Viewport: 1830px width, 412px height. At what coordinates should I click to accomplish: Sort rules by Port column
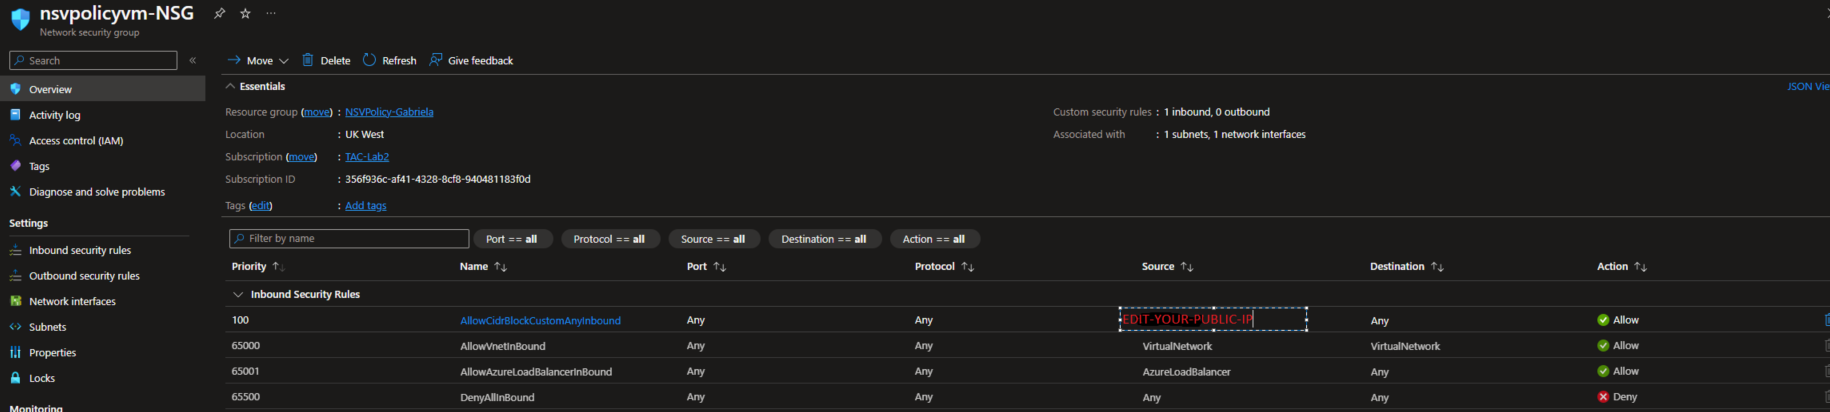[x=706, y=267]
